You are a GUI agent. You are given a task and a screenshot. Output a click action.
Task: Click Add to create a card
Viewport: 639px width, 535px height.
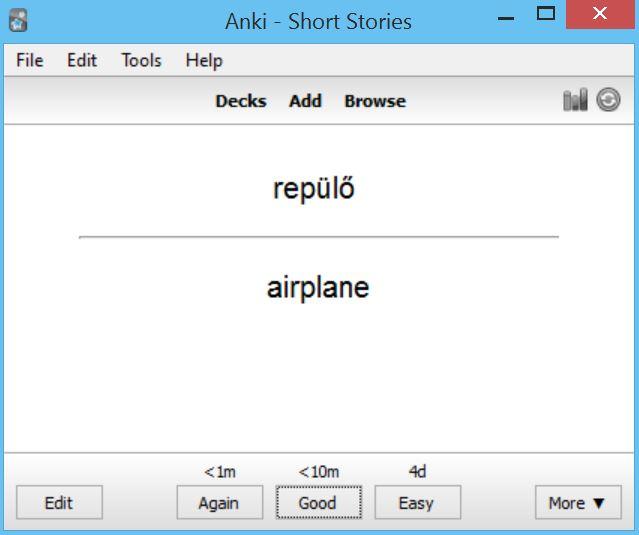pyautogui.click(x=305, y=101)
